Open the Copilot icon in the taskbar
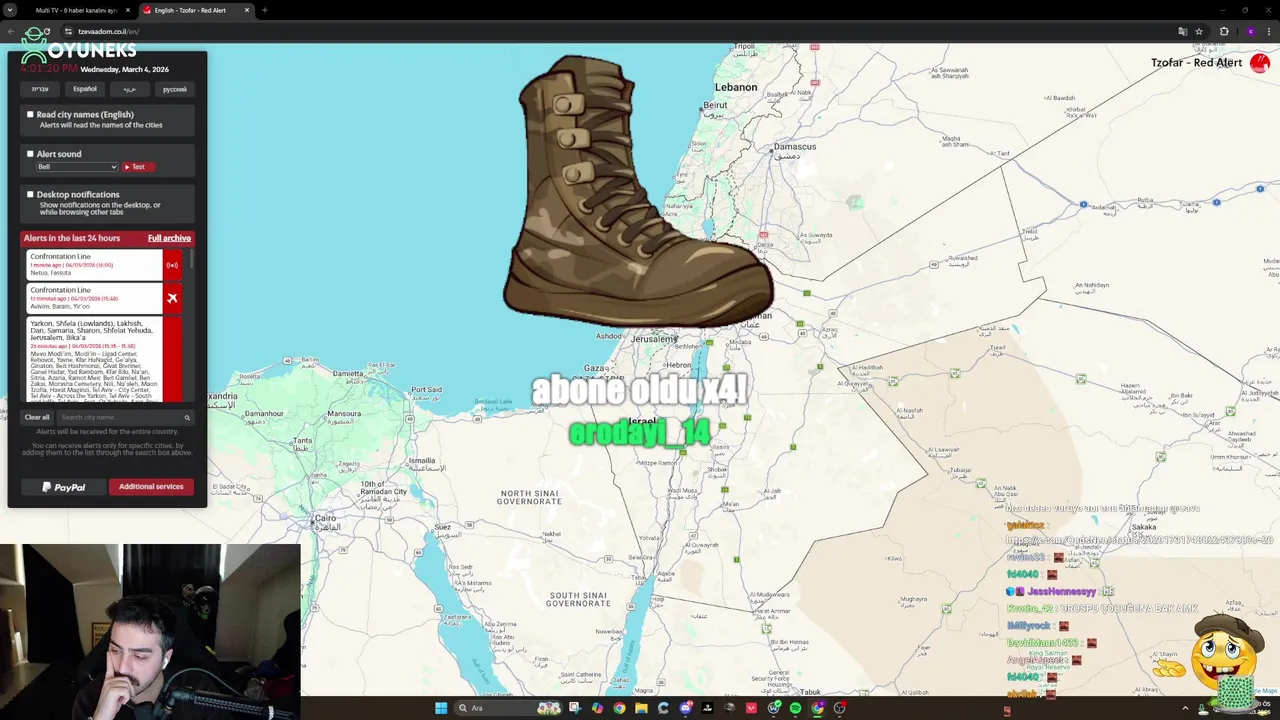1280x720 pixels. [x=597, y=708]
